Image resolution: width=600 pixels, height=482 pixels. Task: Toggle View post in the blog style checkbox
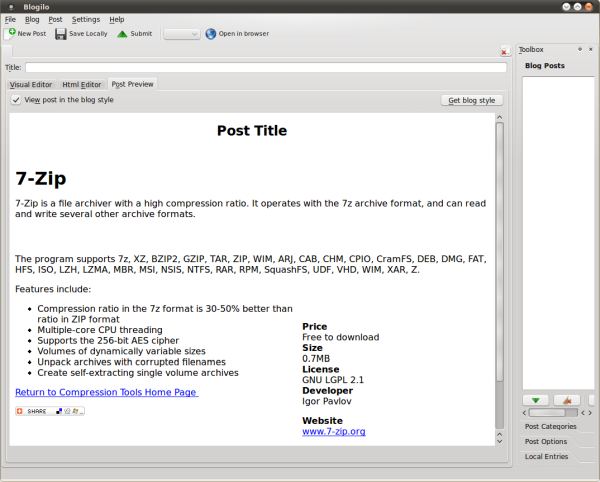click(16, 100)
